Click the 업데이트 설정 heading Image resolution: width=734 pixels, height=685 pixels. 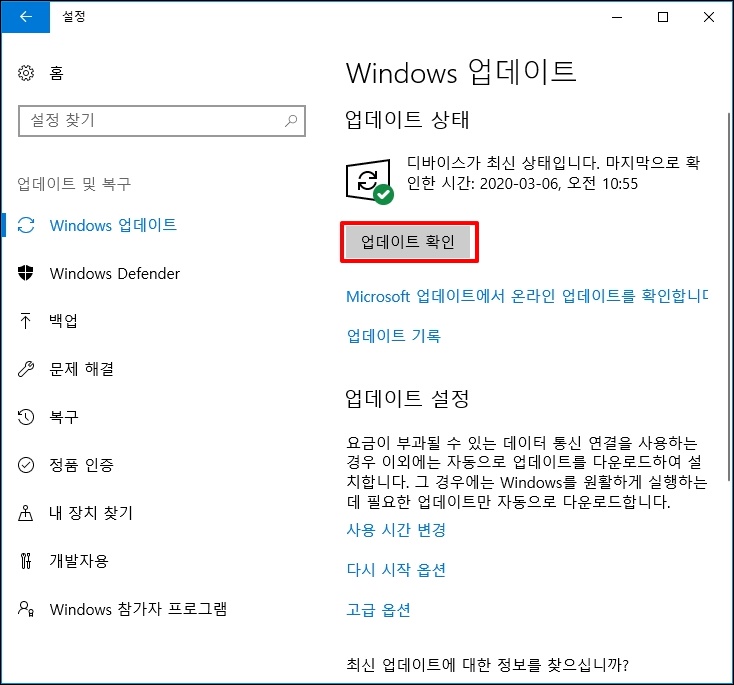click(407, 399)
